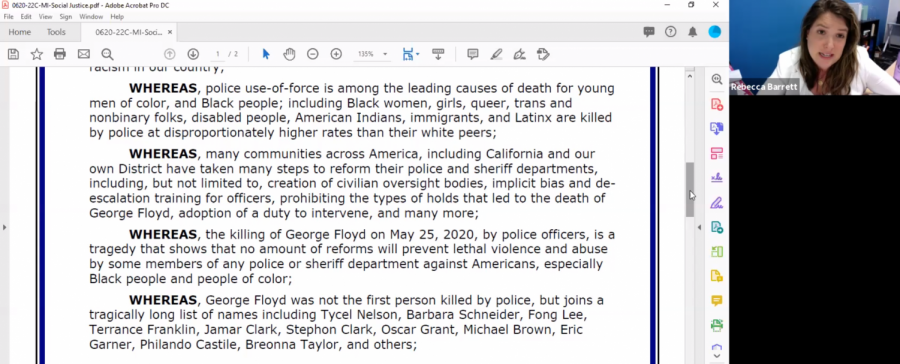Collapse the right tools pane arrow
900x364 pixels.
[x=699, y=227]
